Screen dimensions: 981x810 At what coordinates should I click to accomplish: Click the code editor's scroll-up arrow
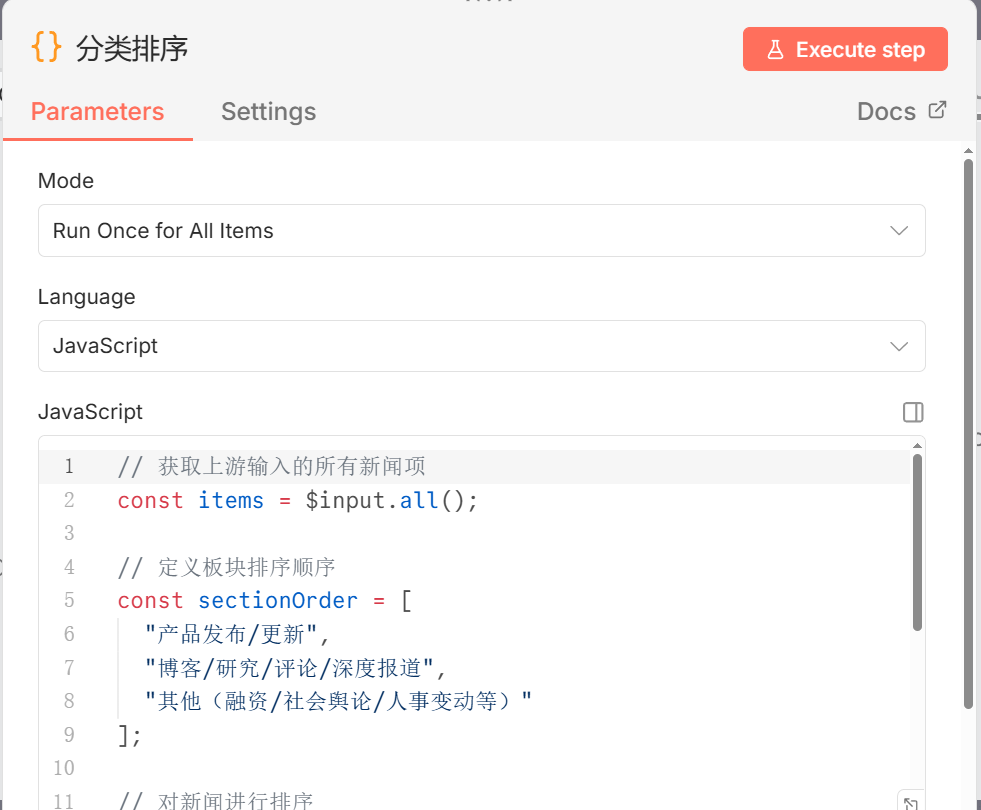click(917, 445)
